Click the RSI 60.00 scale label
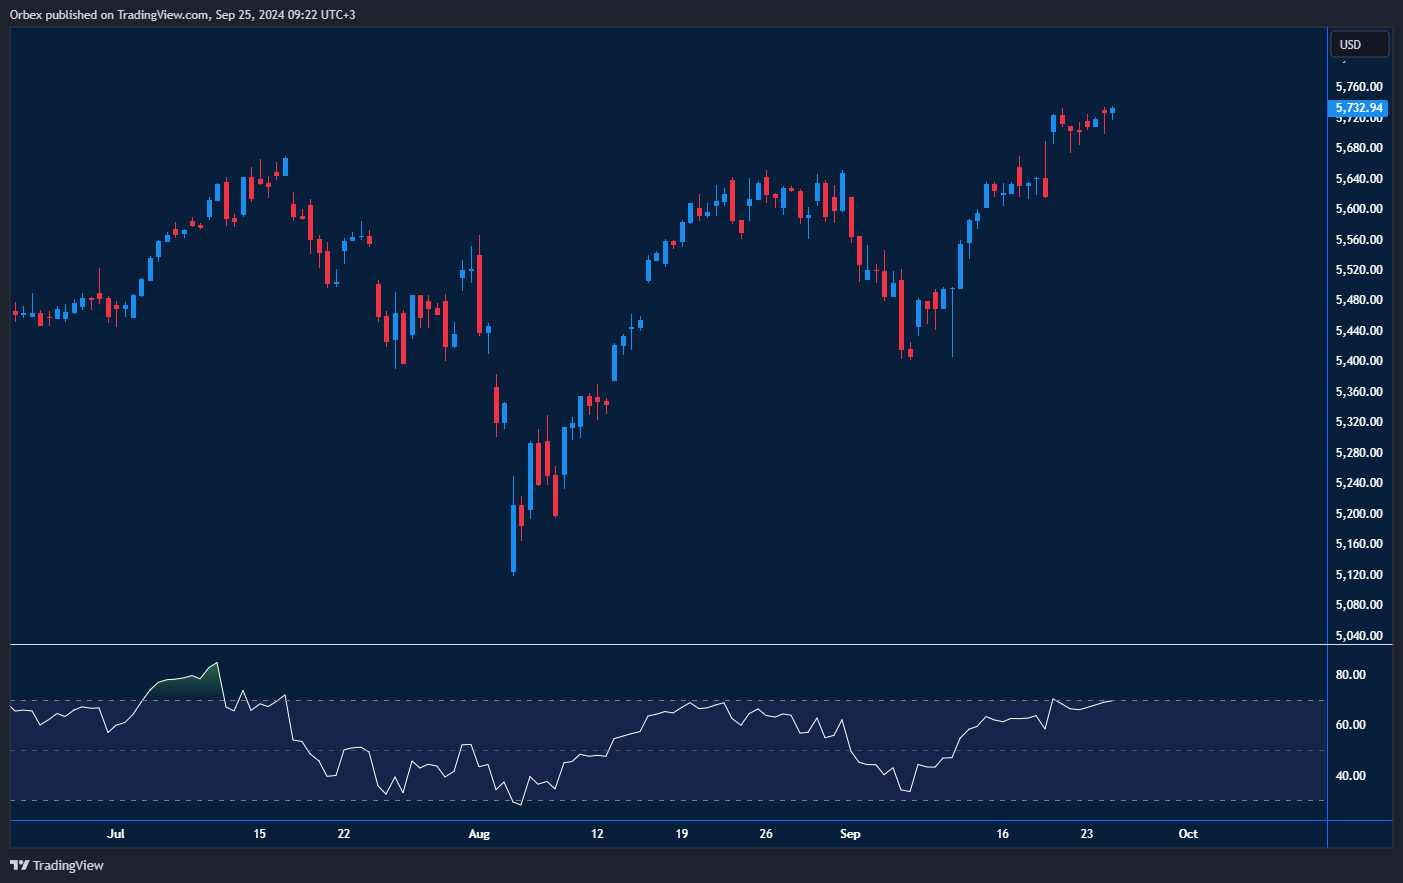This screenshot has width=1403, height=883. tap(1350, 725)
